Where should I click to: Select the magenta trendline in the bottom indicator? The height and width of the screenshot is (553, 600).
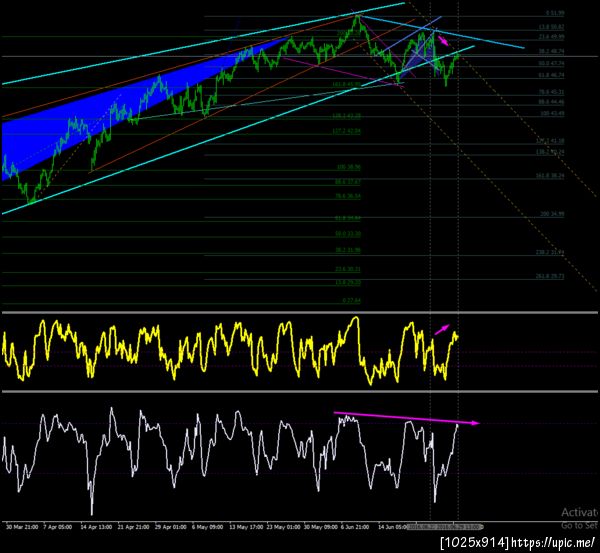pyautogui.click(x=406, y=418)
